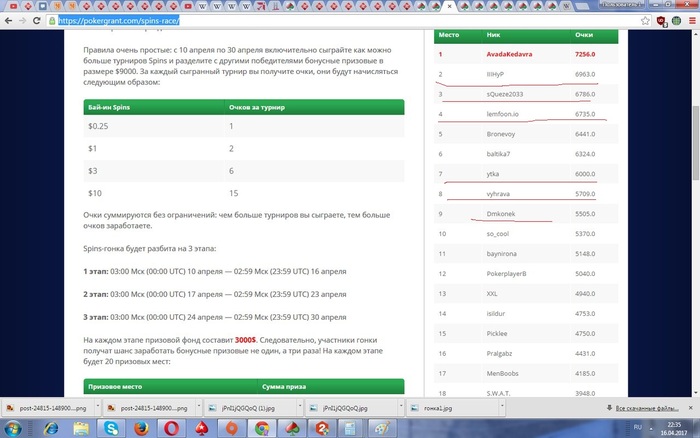Switch to Chrome in the taskbar

tap(262, 429)
